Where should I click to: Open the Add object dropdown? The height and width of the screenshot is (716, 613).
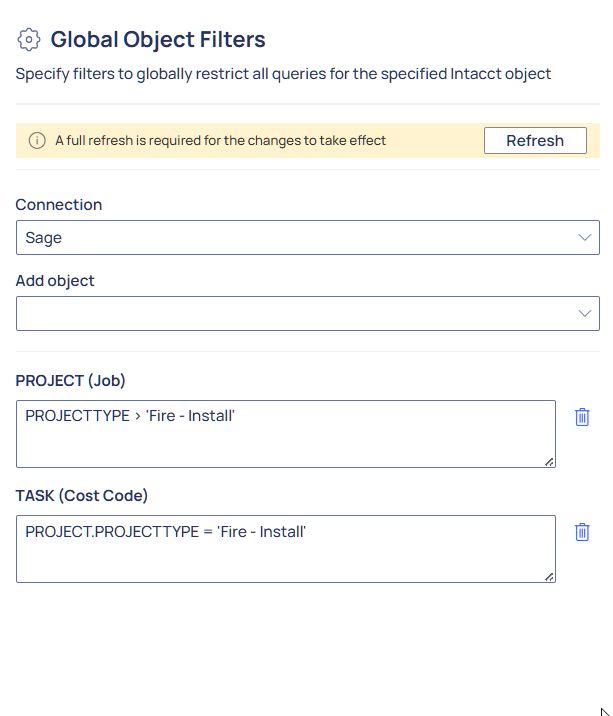point(308,313)
